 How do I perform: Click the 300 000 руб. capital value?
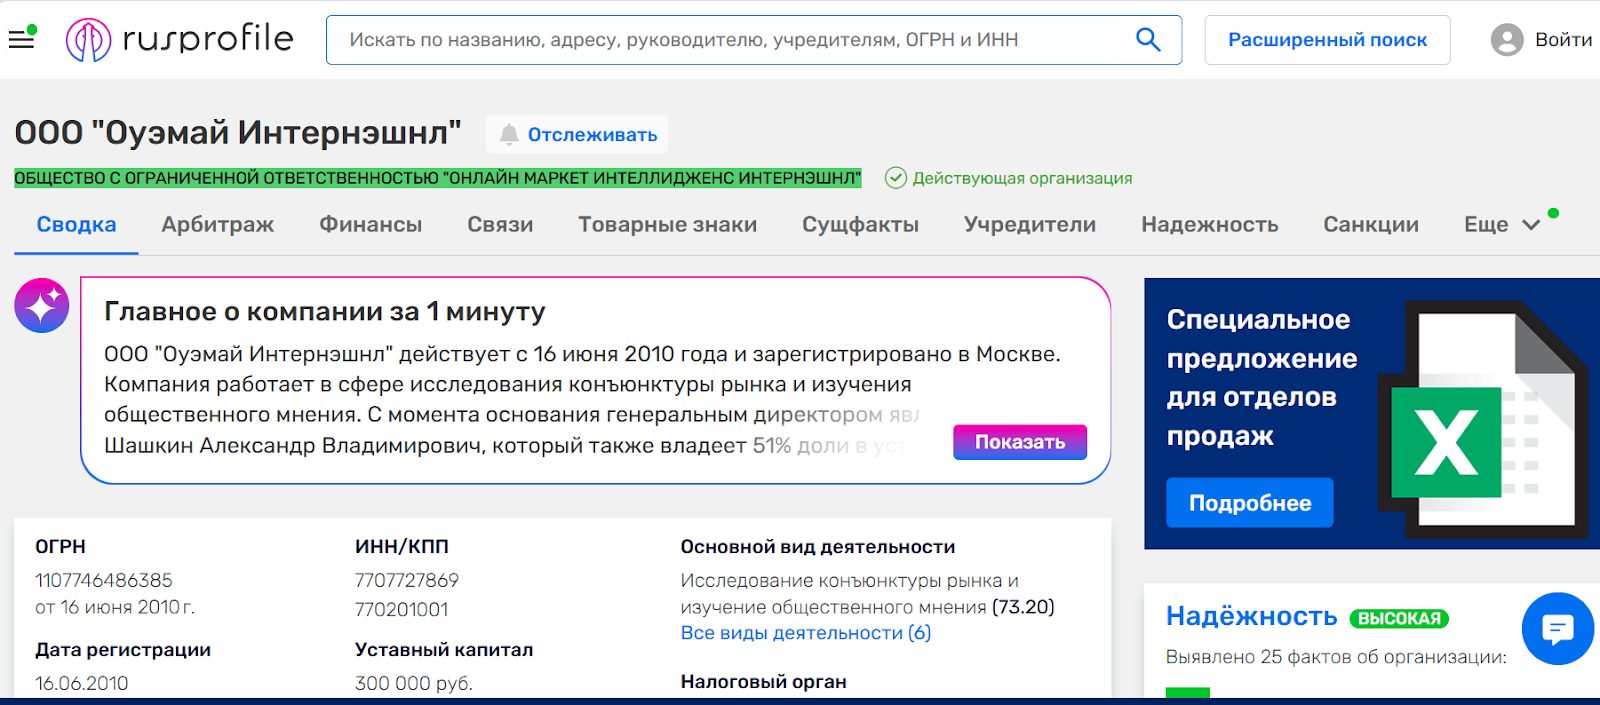point(414,683)
